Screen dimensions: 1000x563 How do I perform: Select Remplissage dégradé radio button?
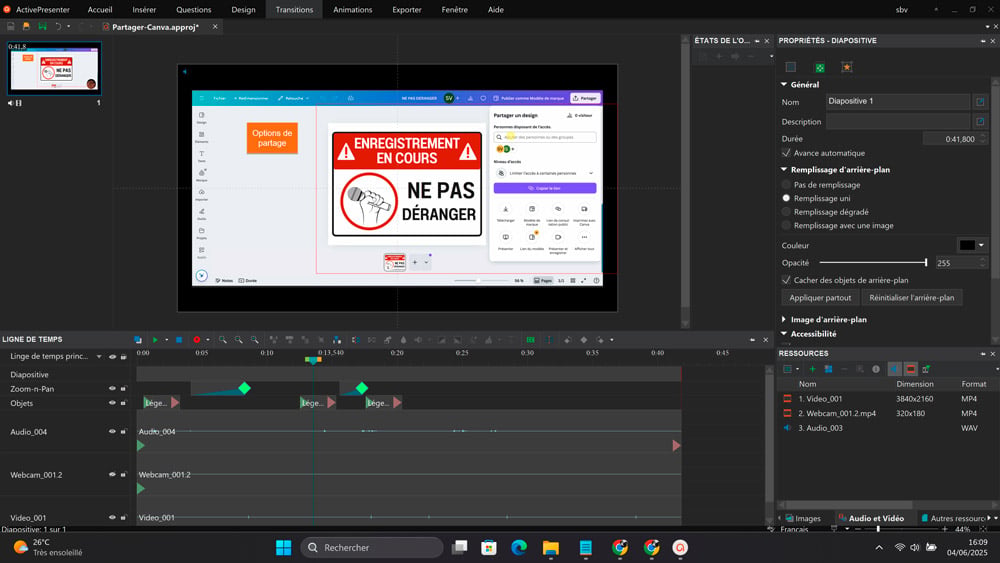click(x=786, y=212)
